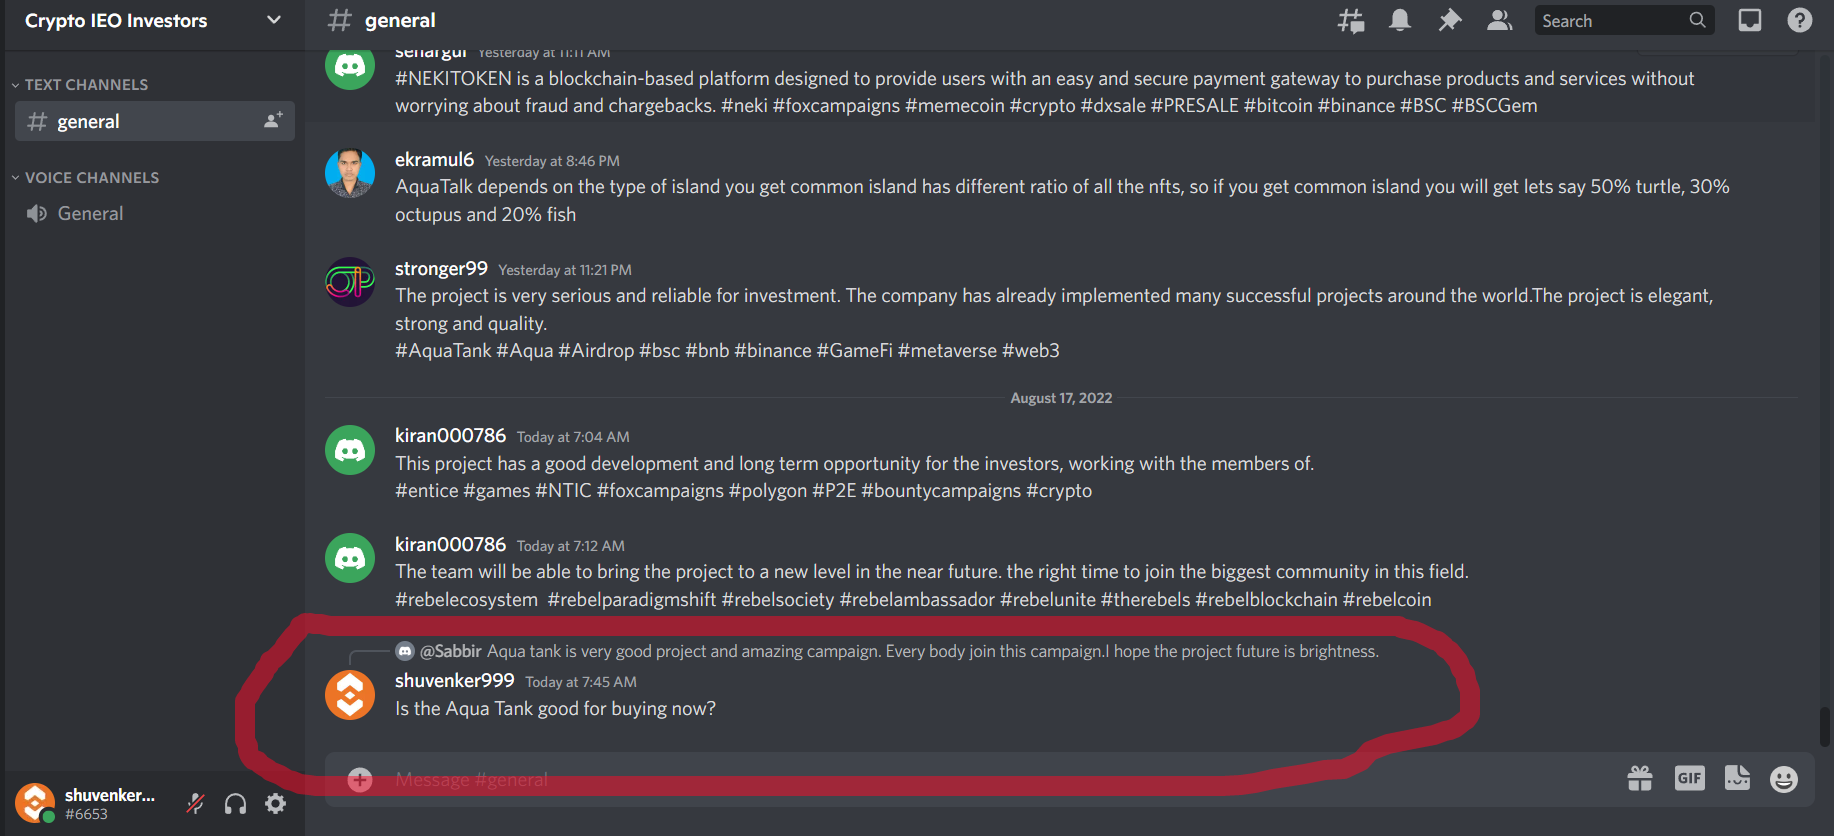Open the emoji picker
The width and height of the screenshot is (1834, 836).
click(1784, 779)
